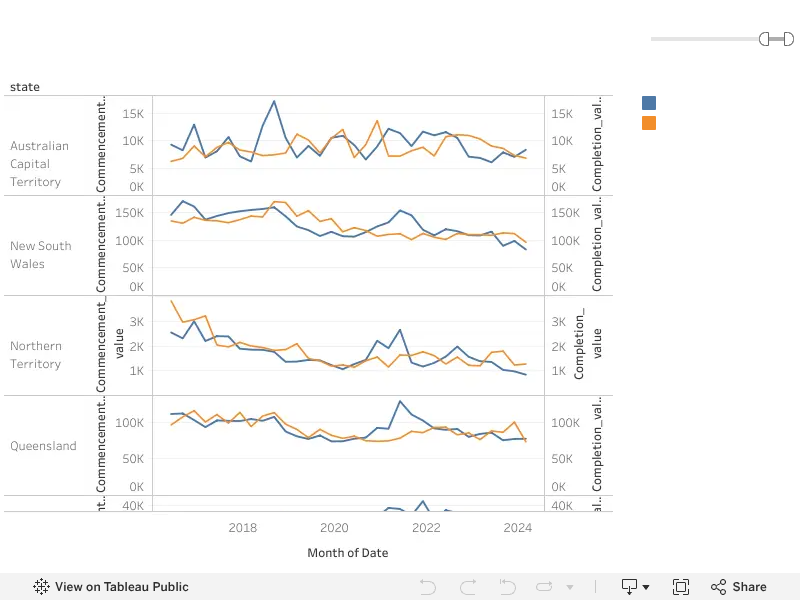Select the blue legend color swatch
This screenshot has width=800, height=600.
pyautogui.click(x=649, y=103)
